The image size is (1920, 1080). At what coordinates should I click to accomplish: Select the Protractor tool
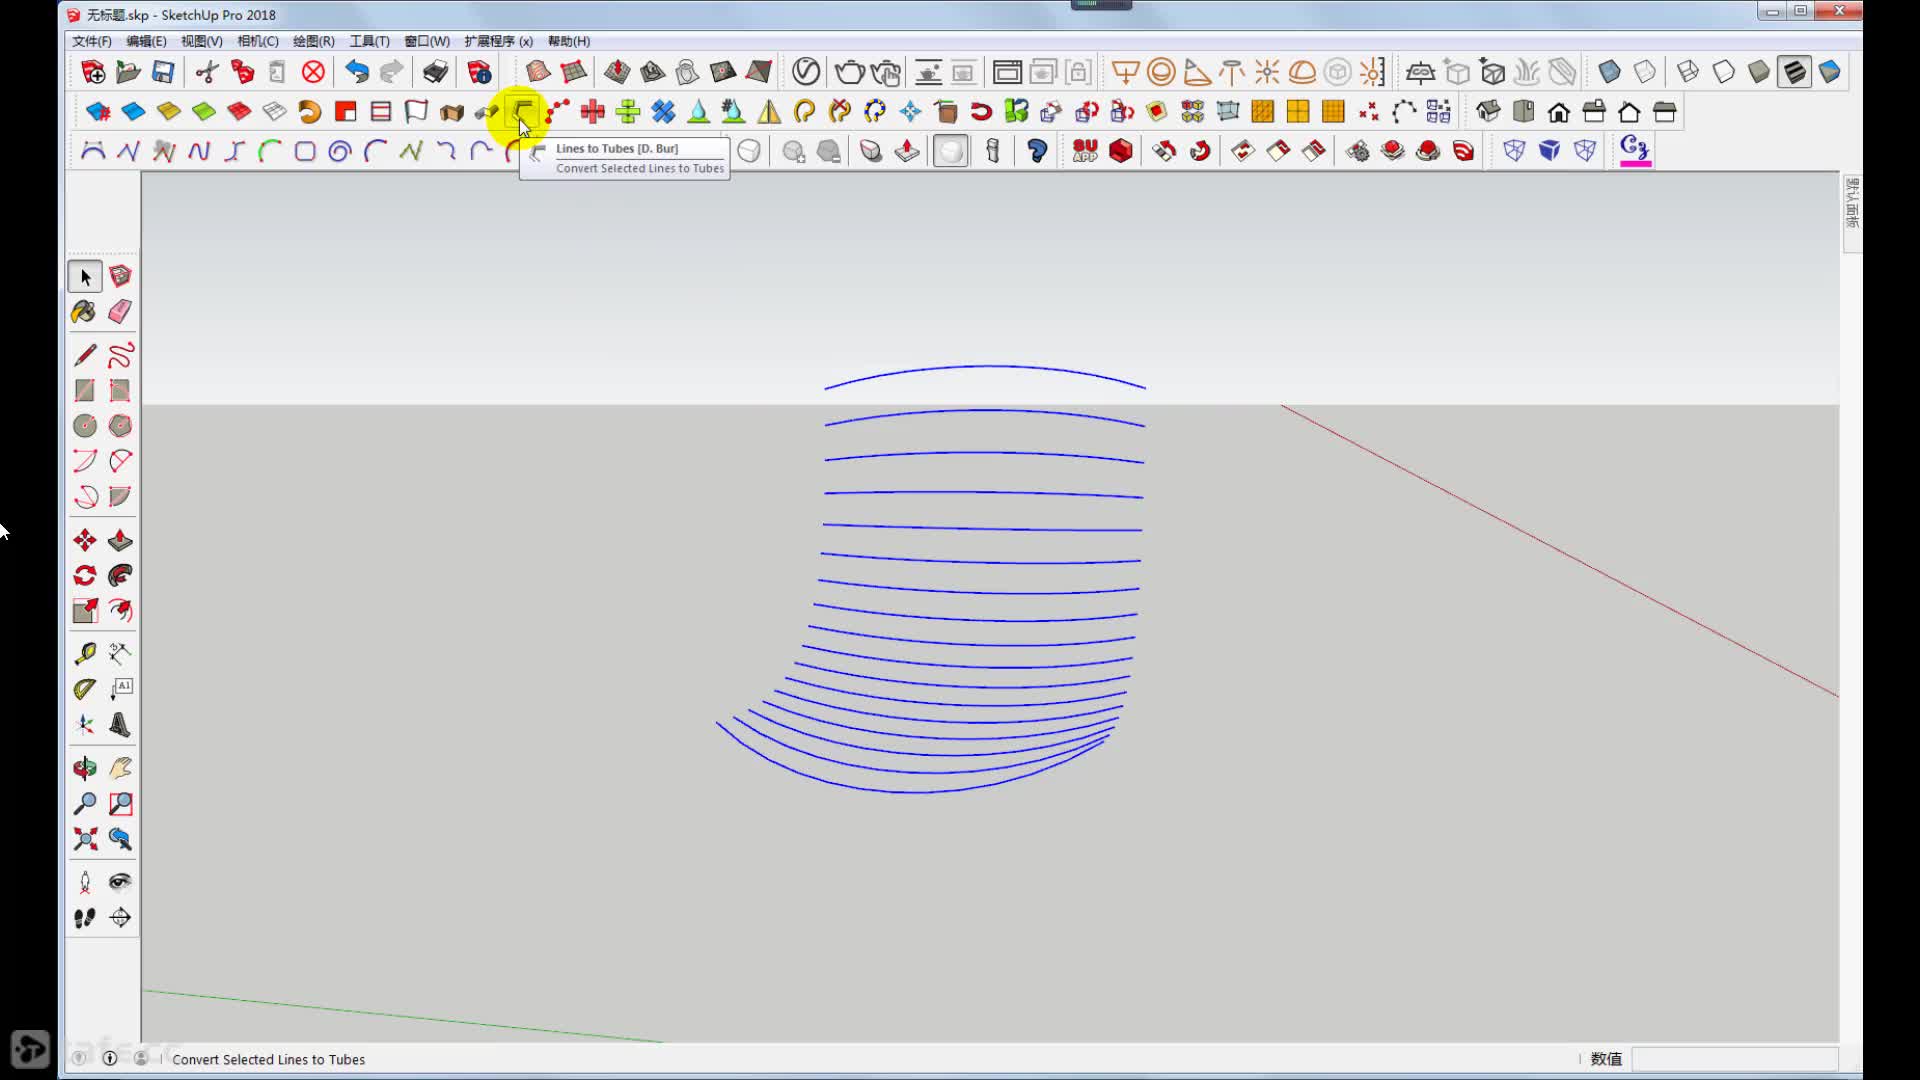pyautogui.click(x=85, y=689)
